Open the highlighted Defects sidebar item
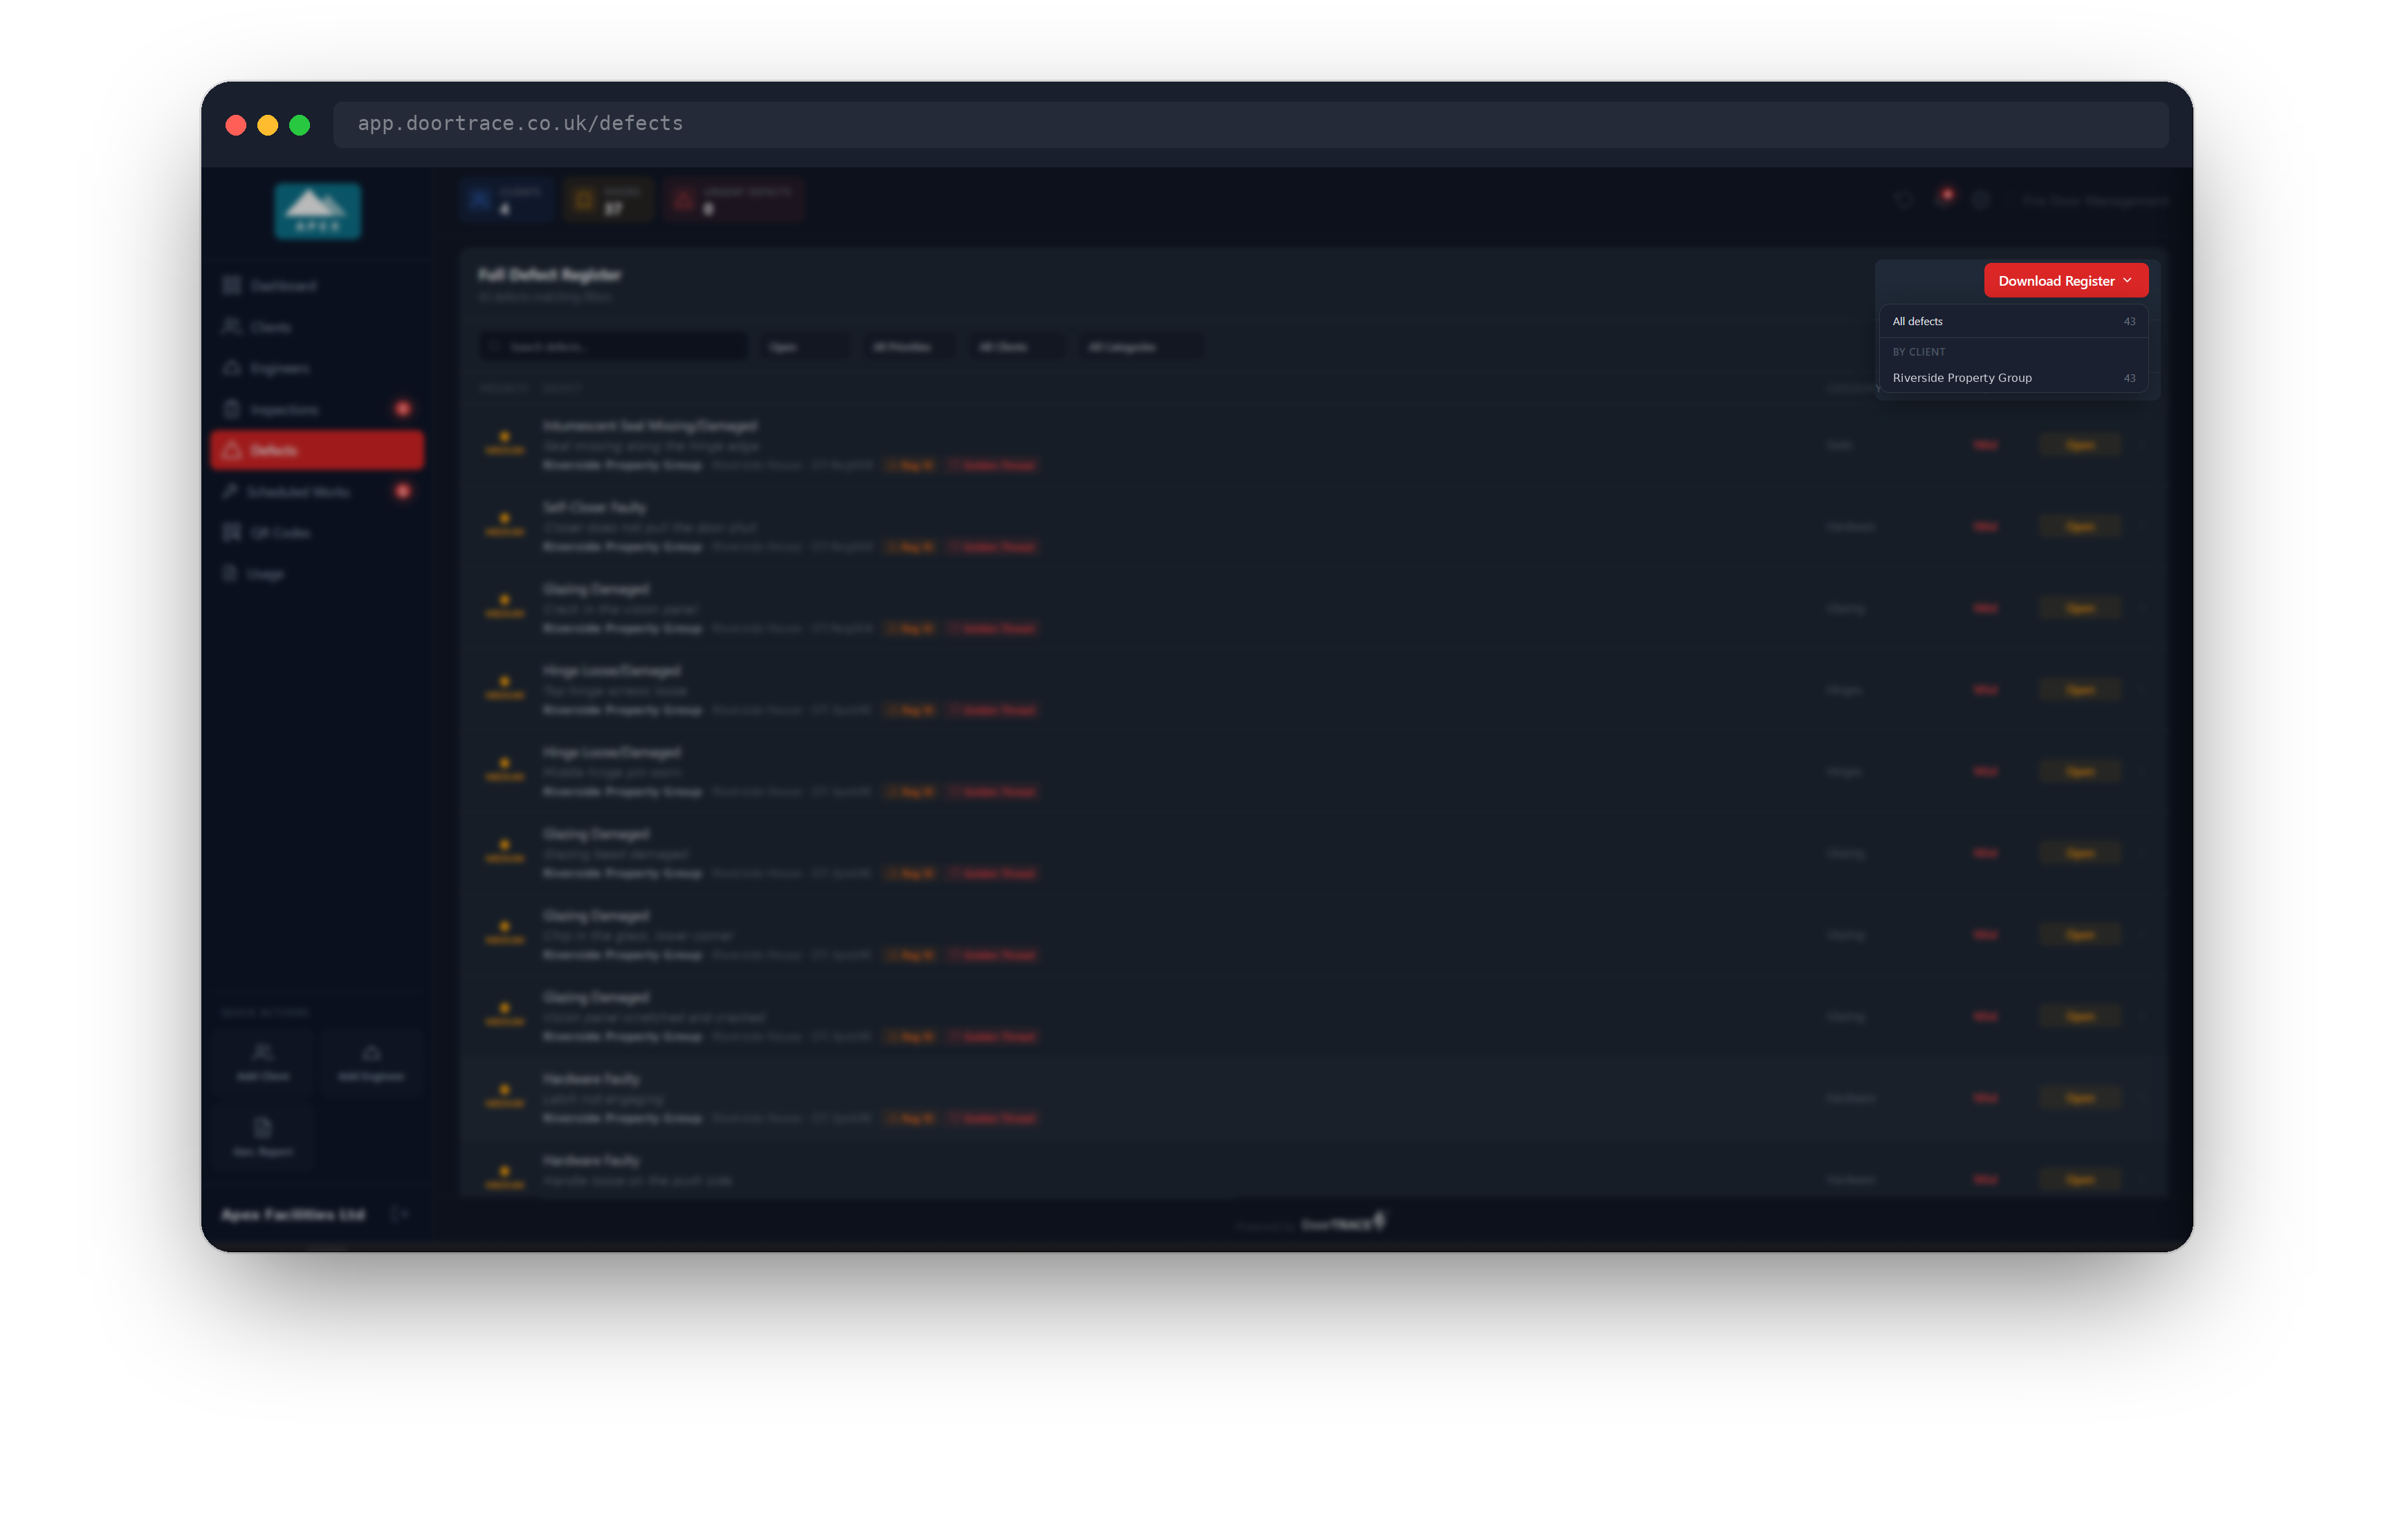Screen dimensions: 2394x1540 pos(317,450)
